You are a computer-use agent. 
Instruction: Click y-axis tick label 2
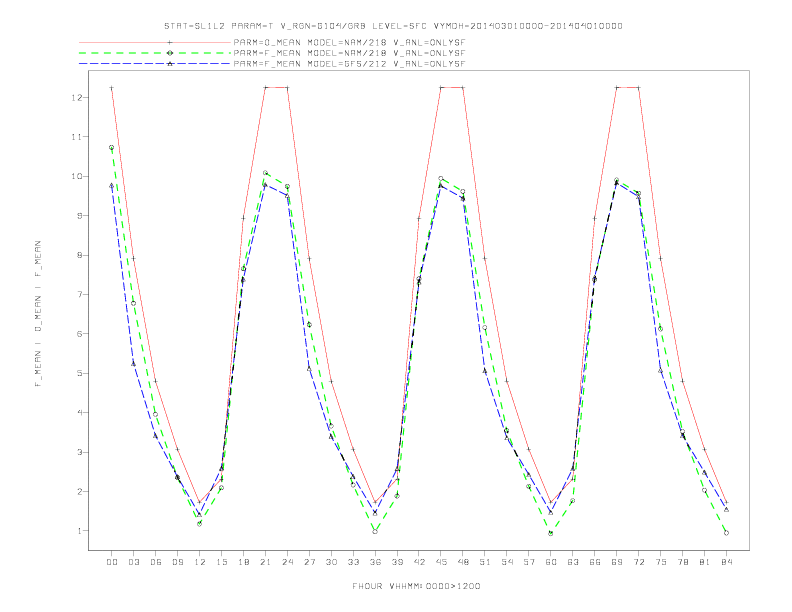[x=80, y=491]
